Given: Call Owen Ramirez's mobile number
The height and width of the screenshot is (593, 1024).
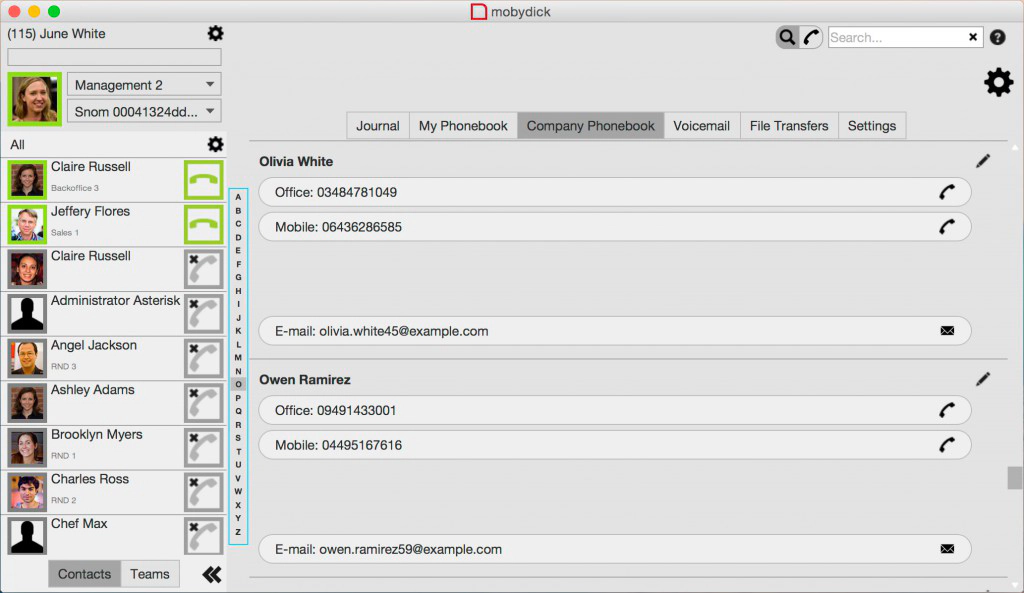Looking at the screenshot, I should point(946,445).
